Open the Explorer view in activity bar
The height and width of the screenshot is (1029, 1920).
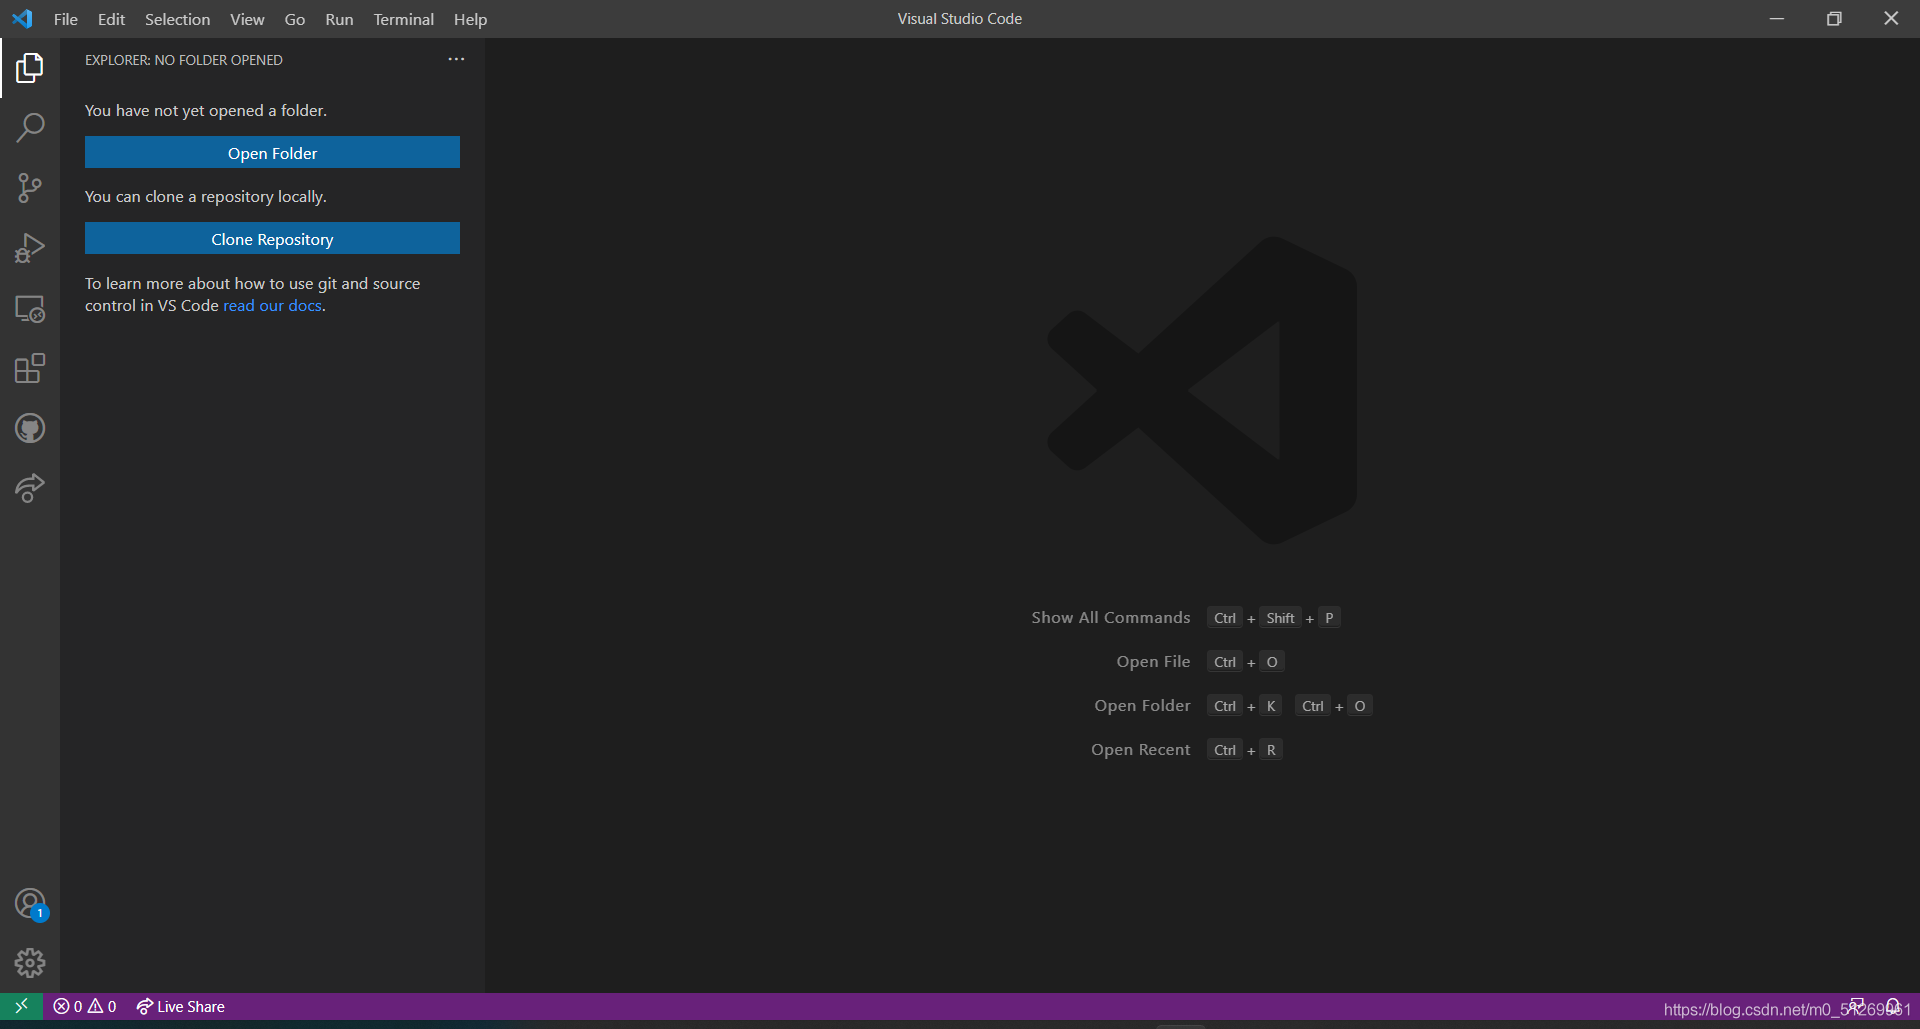[x=30, y=68]
